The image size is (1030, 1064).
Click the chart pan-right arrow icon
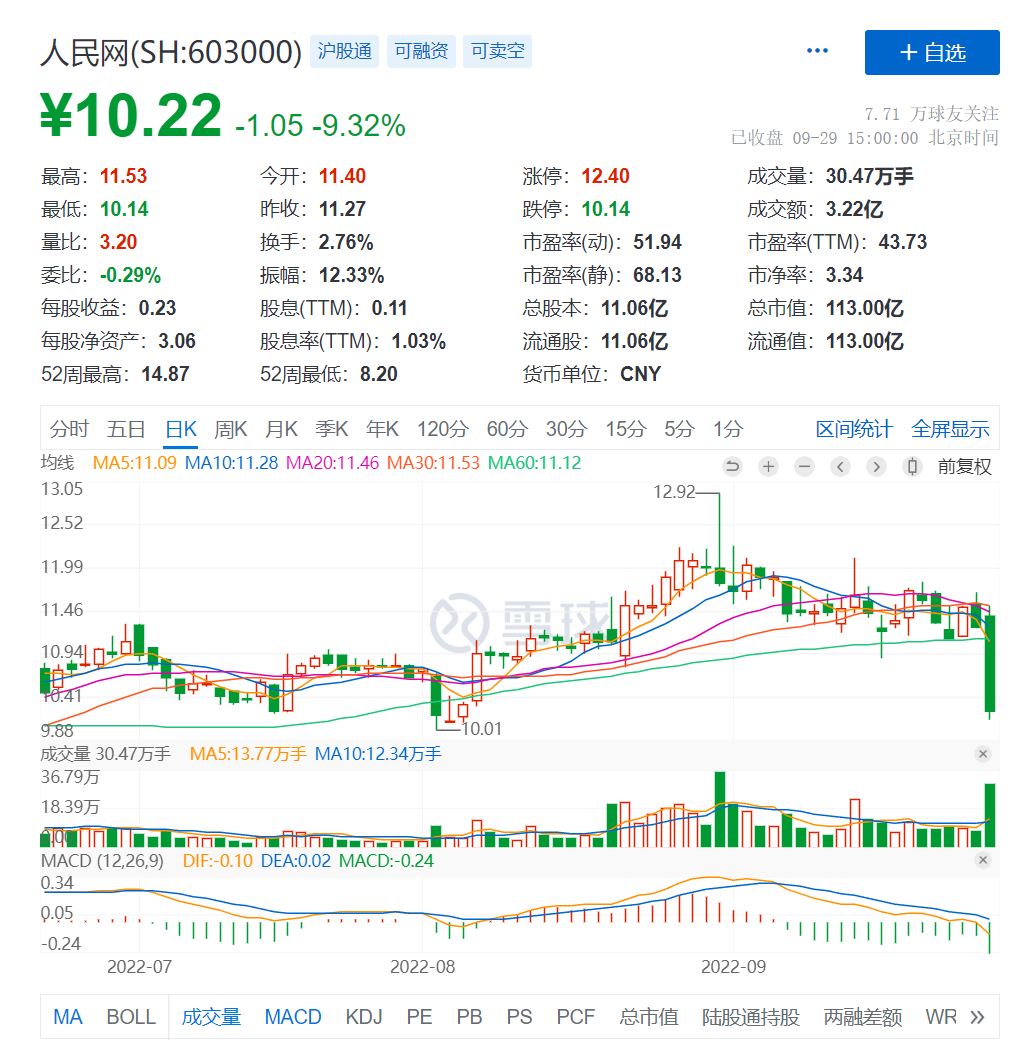876,466
